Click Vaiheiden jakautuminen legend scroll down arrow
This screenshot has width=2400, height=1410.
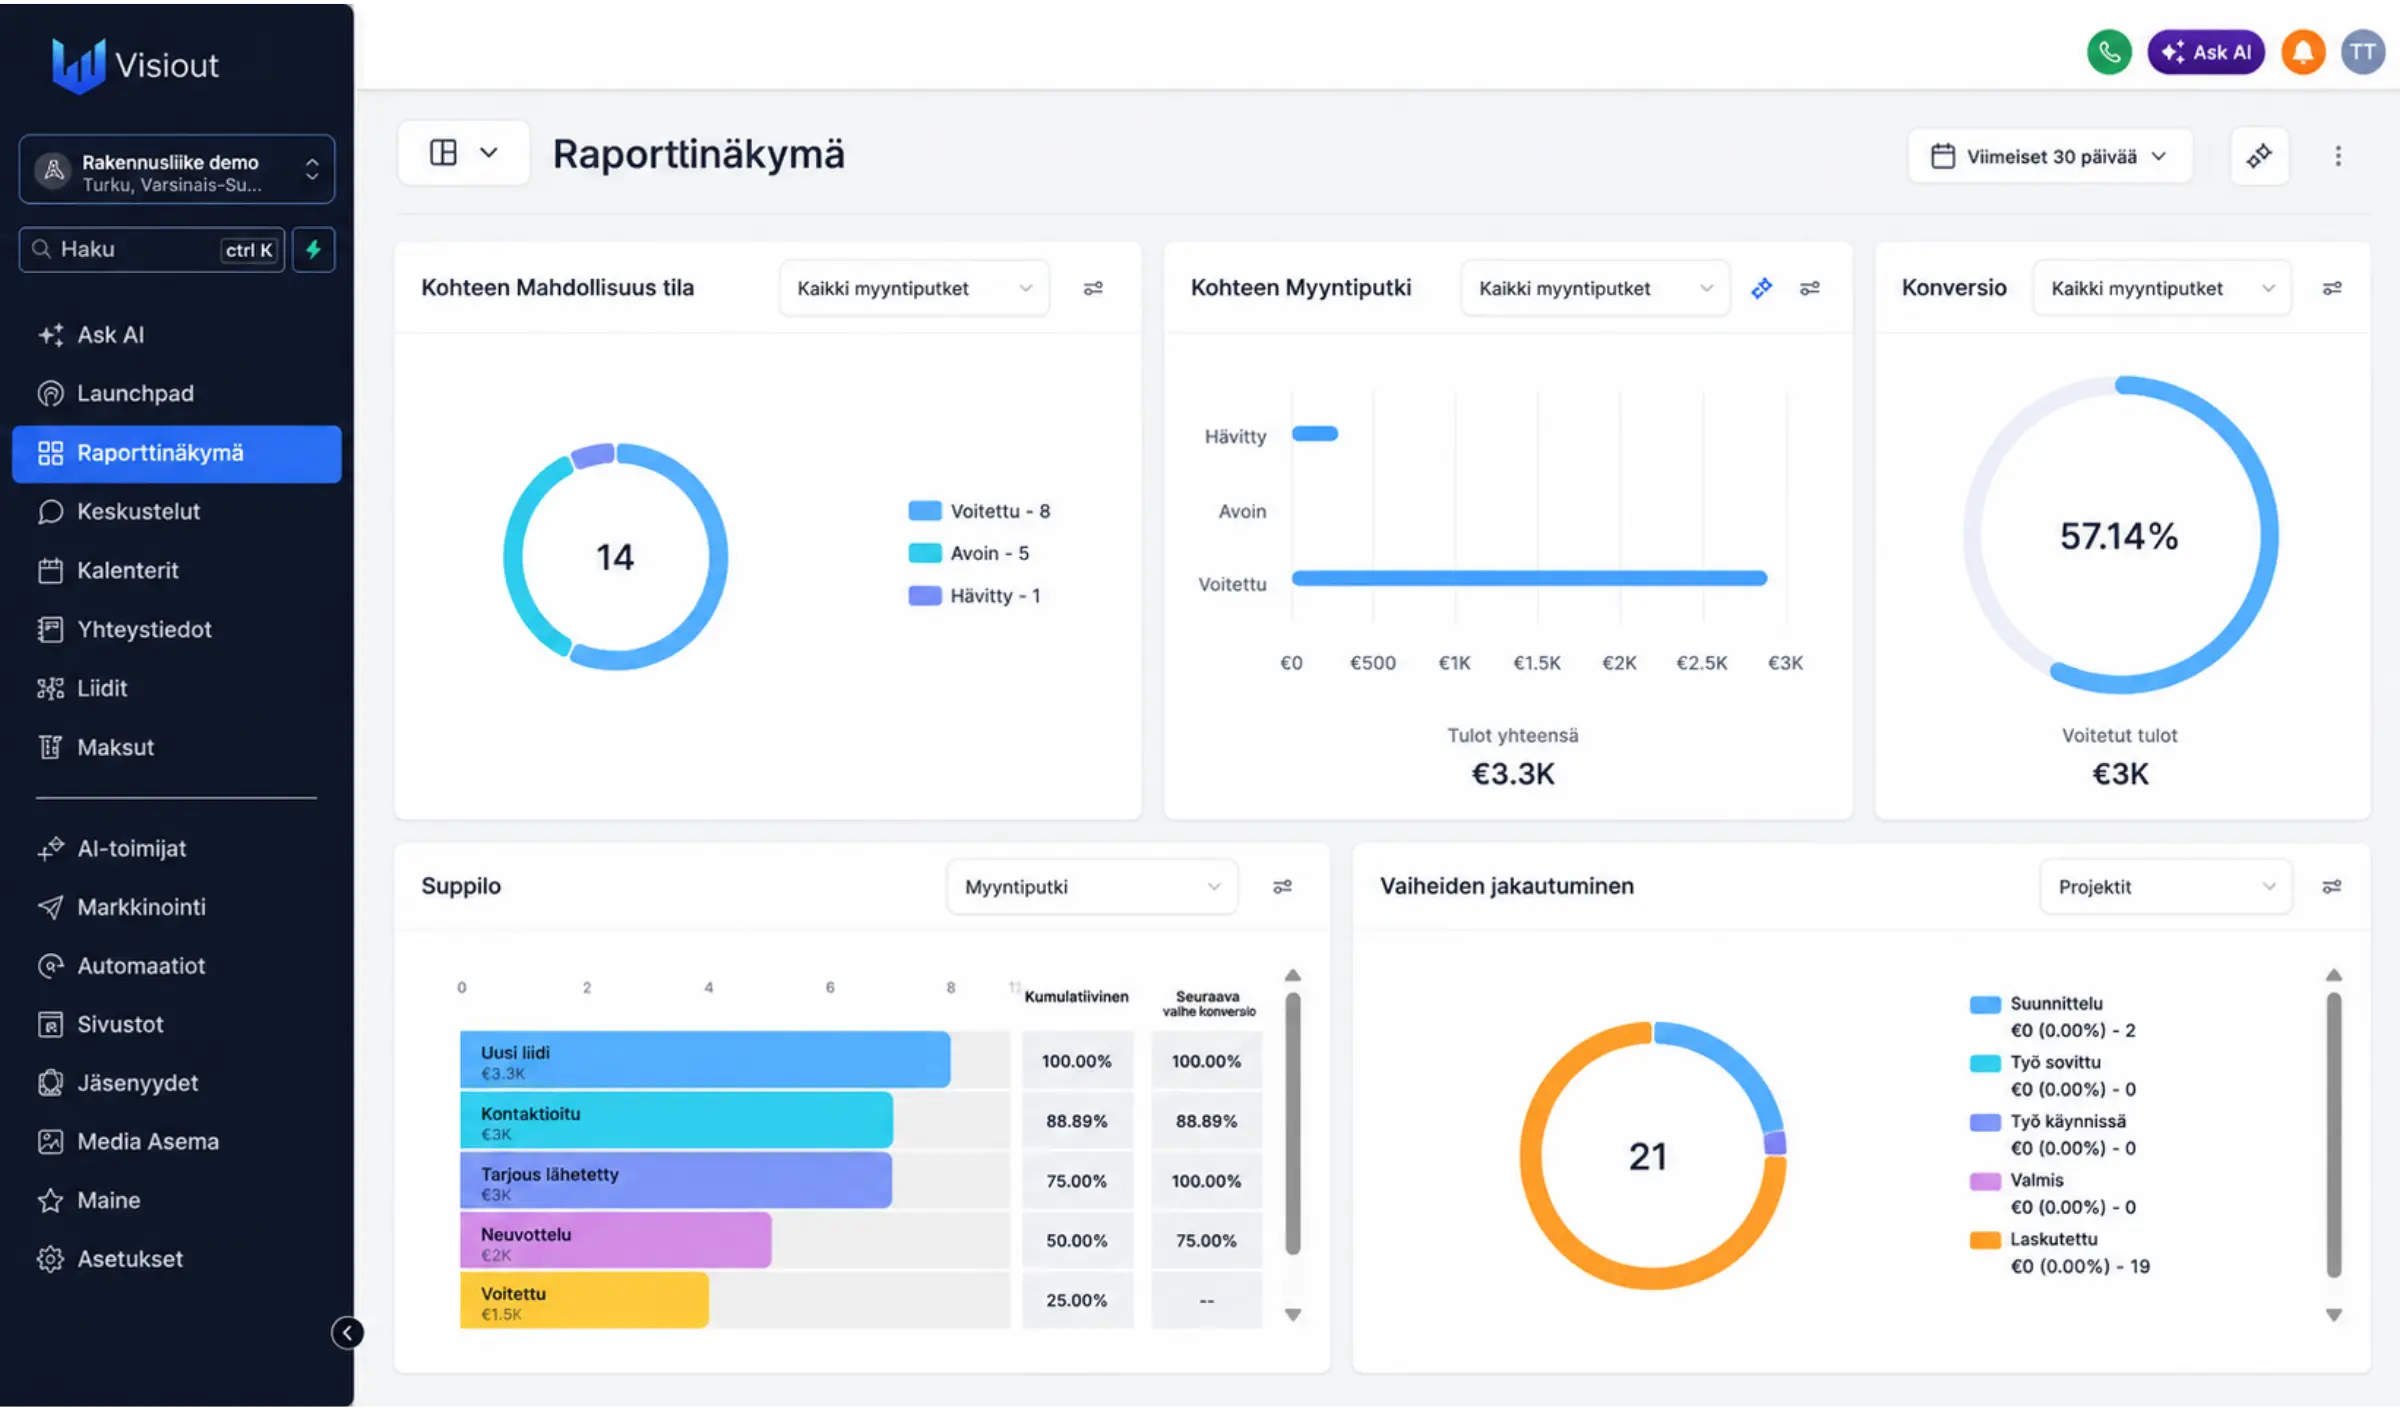coord(2334,1315)
